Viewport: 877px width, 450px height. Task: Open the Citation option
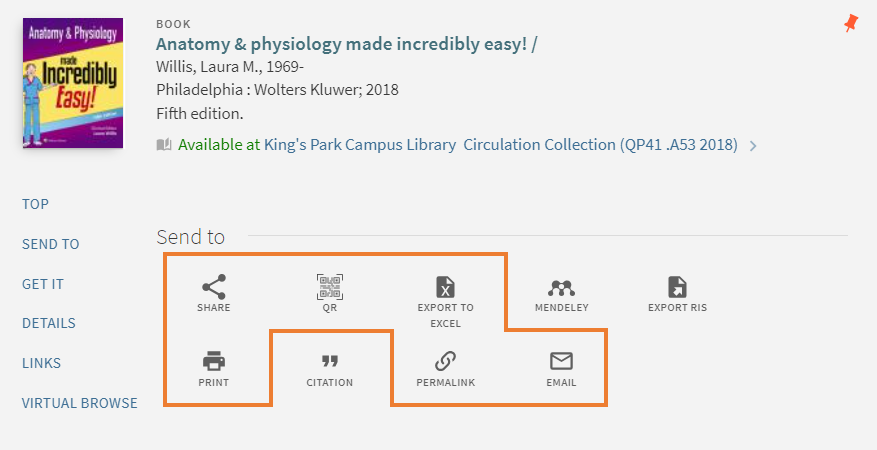(x=329, y=361)
